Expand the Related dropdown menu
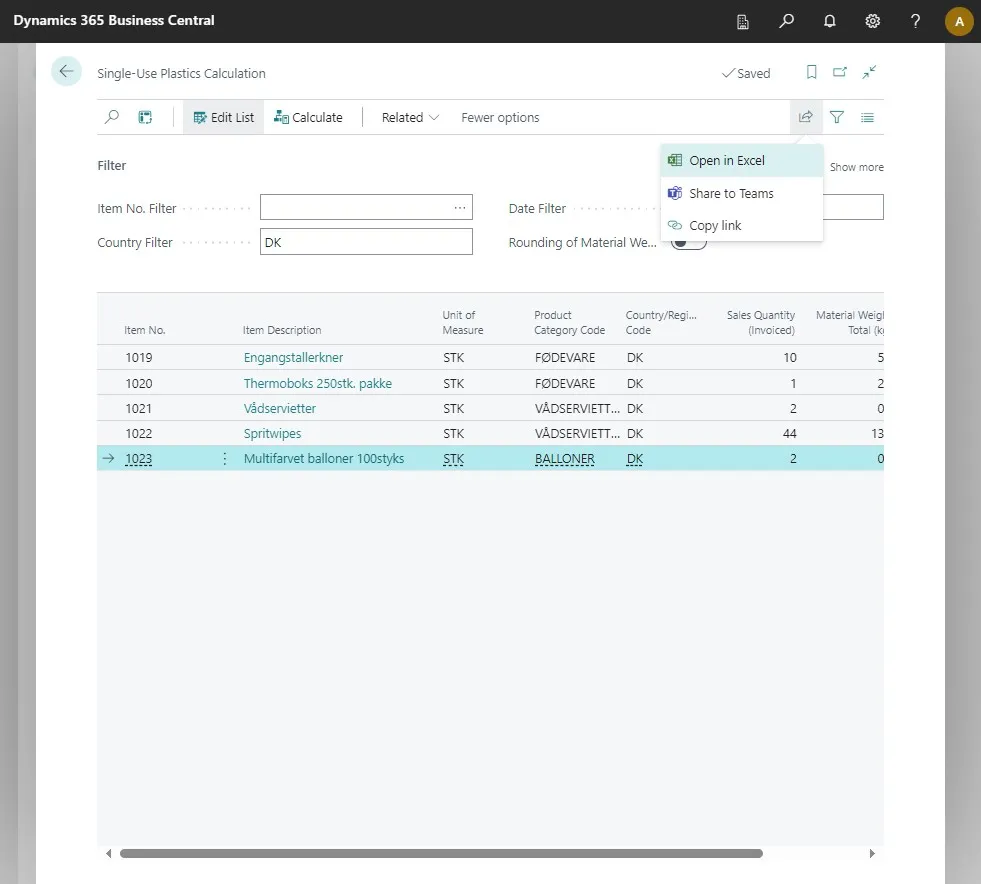This screenshot has width=981, height=884. [410, 117]
